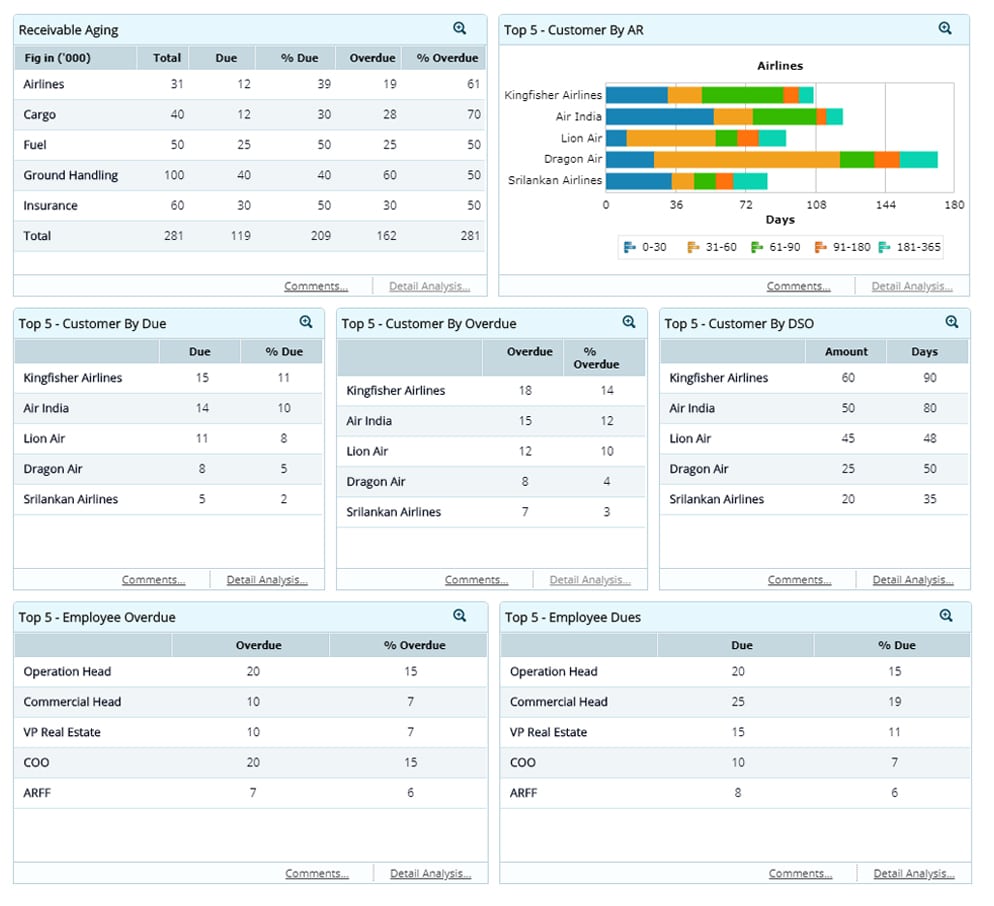Open Detail Analysis under Customer By AR chart
The height and width of the screenshot is (906, 994).
tap(912, 287)
